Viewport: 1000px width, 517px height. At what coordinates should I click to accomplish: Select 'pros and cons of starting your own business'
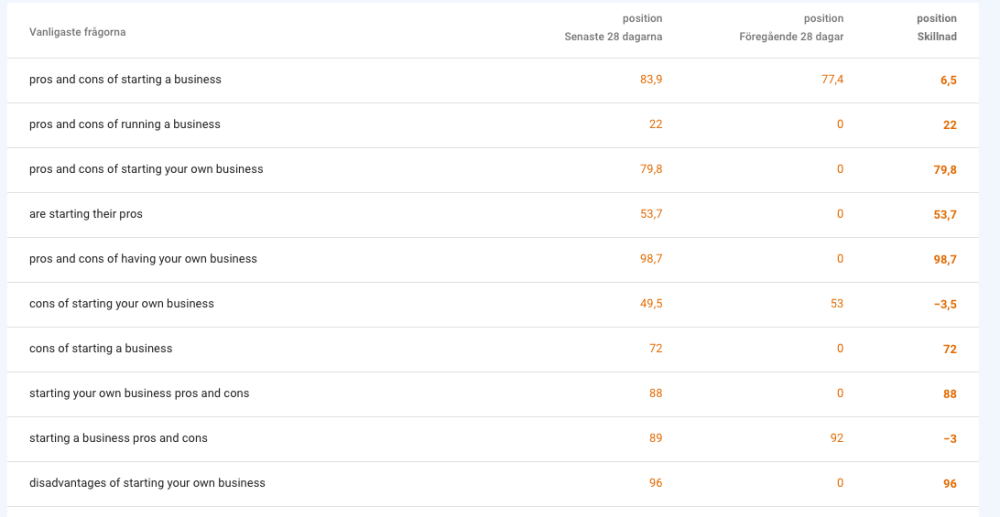coord(146,169)
